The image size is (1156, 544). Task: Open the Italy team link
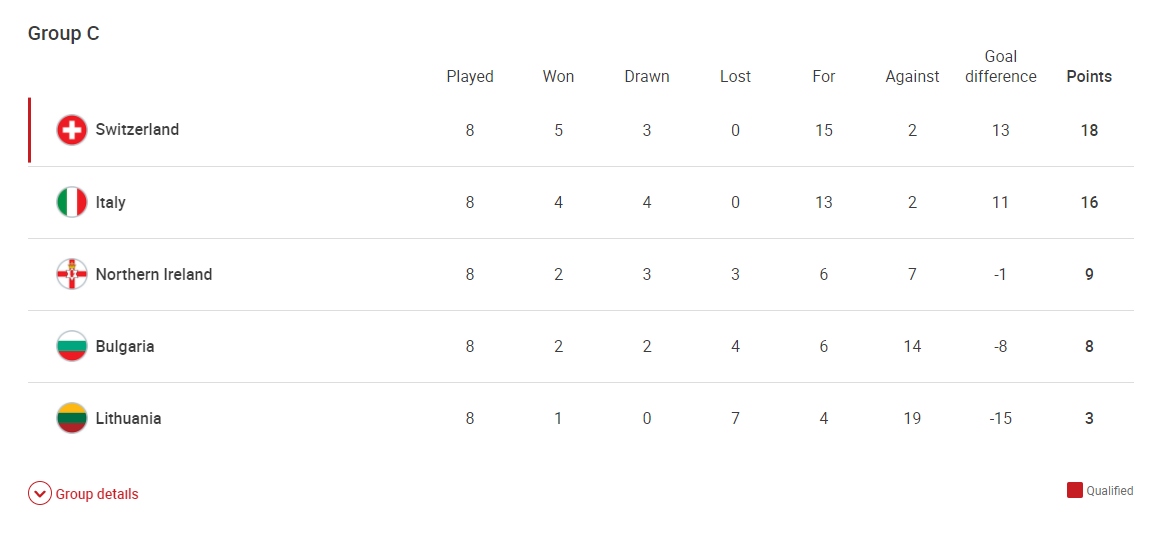click(111, 202)
